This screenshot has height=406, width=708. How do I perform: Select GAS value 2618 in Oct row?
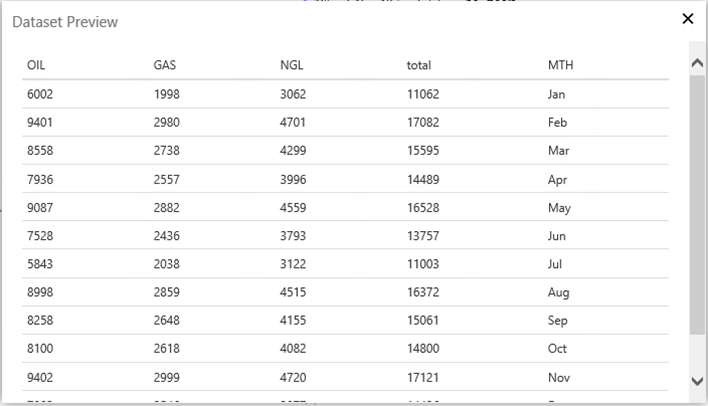click(168, 349)
